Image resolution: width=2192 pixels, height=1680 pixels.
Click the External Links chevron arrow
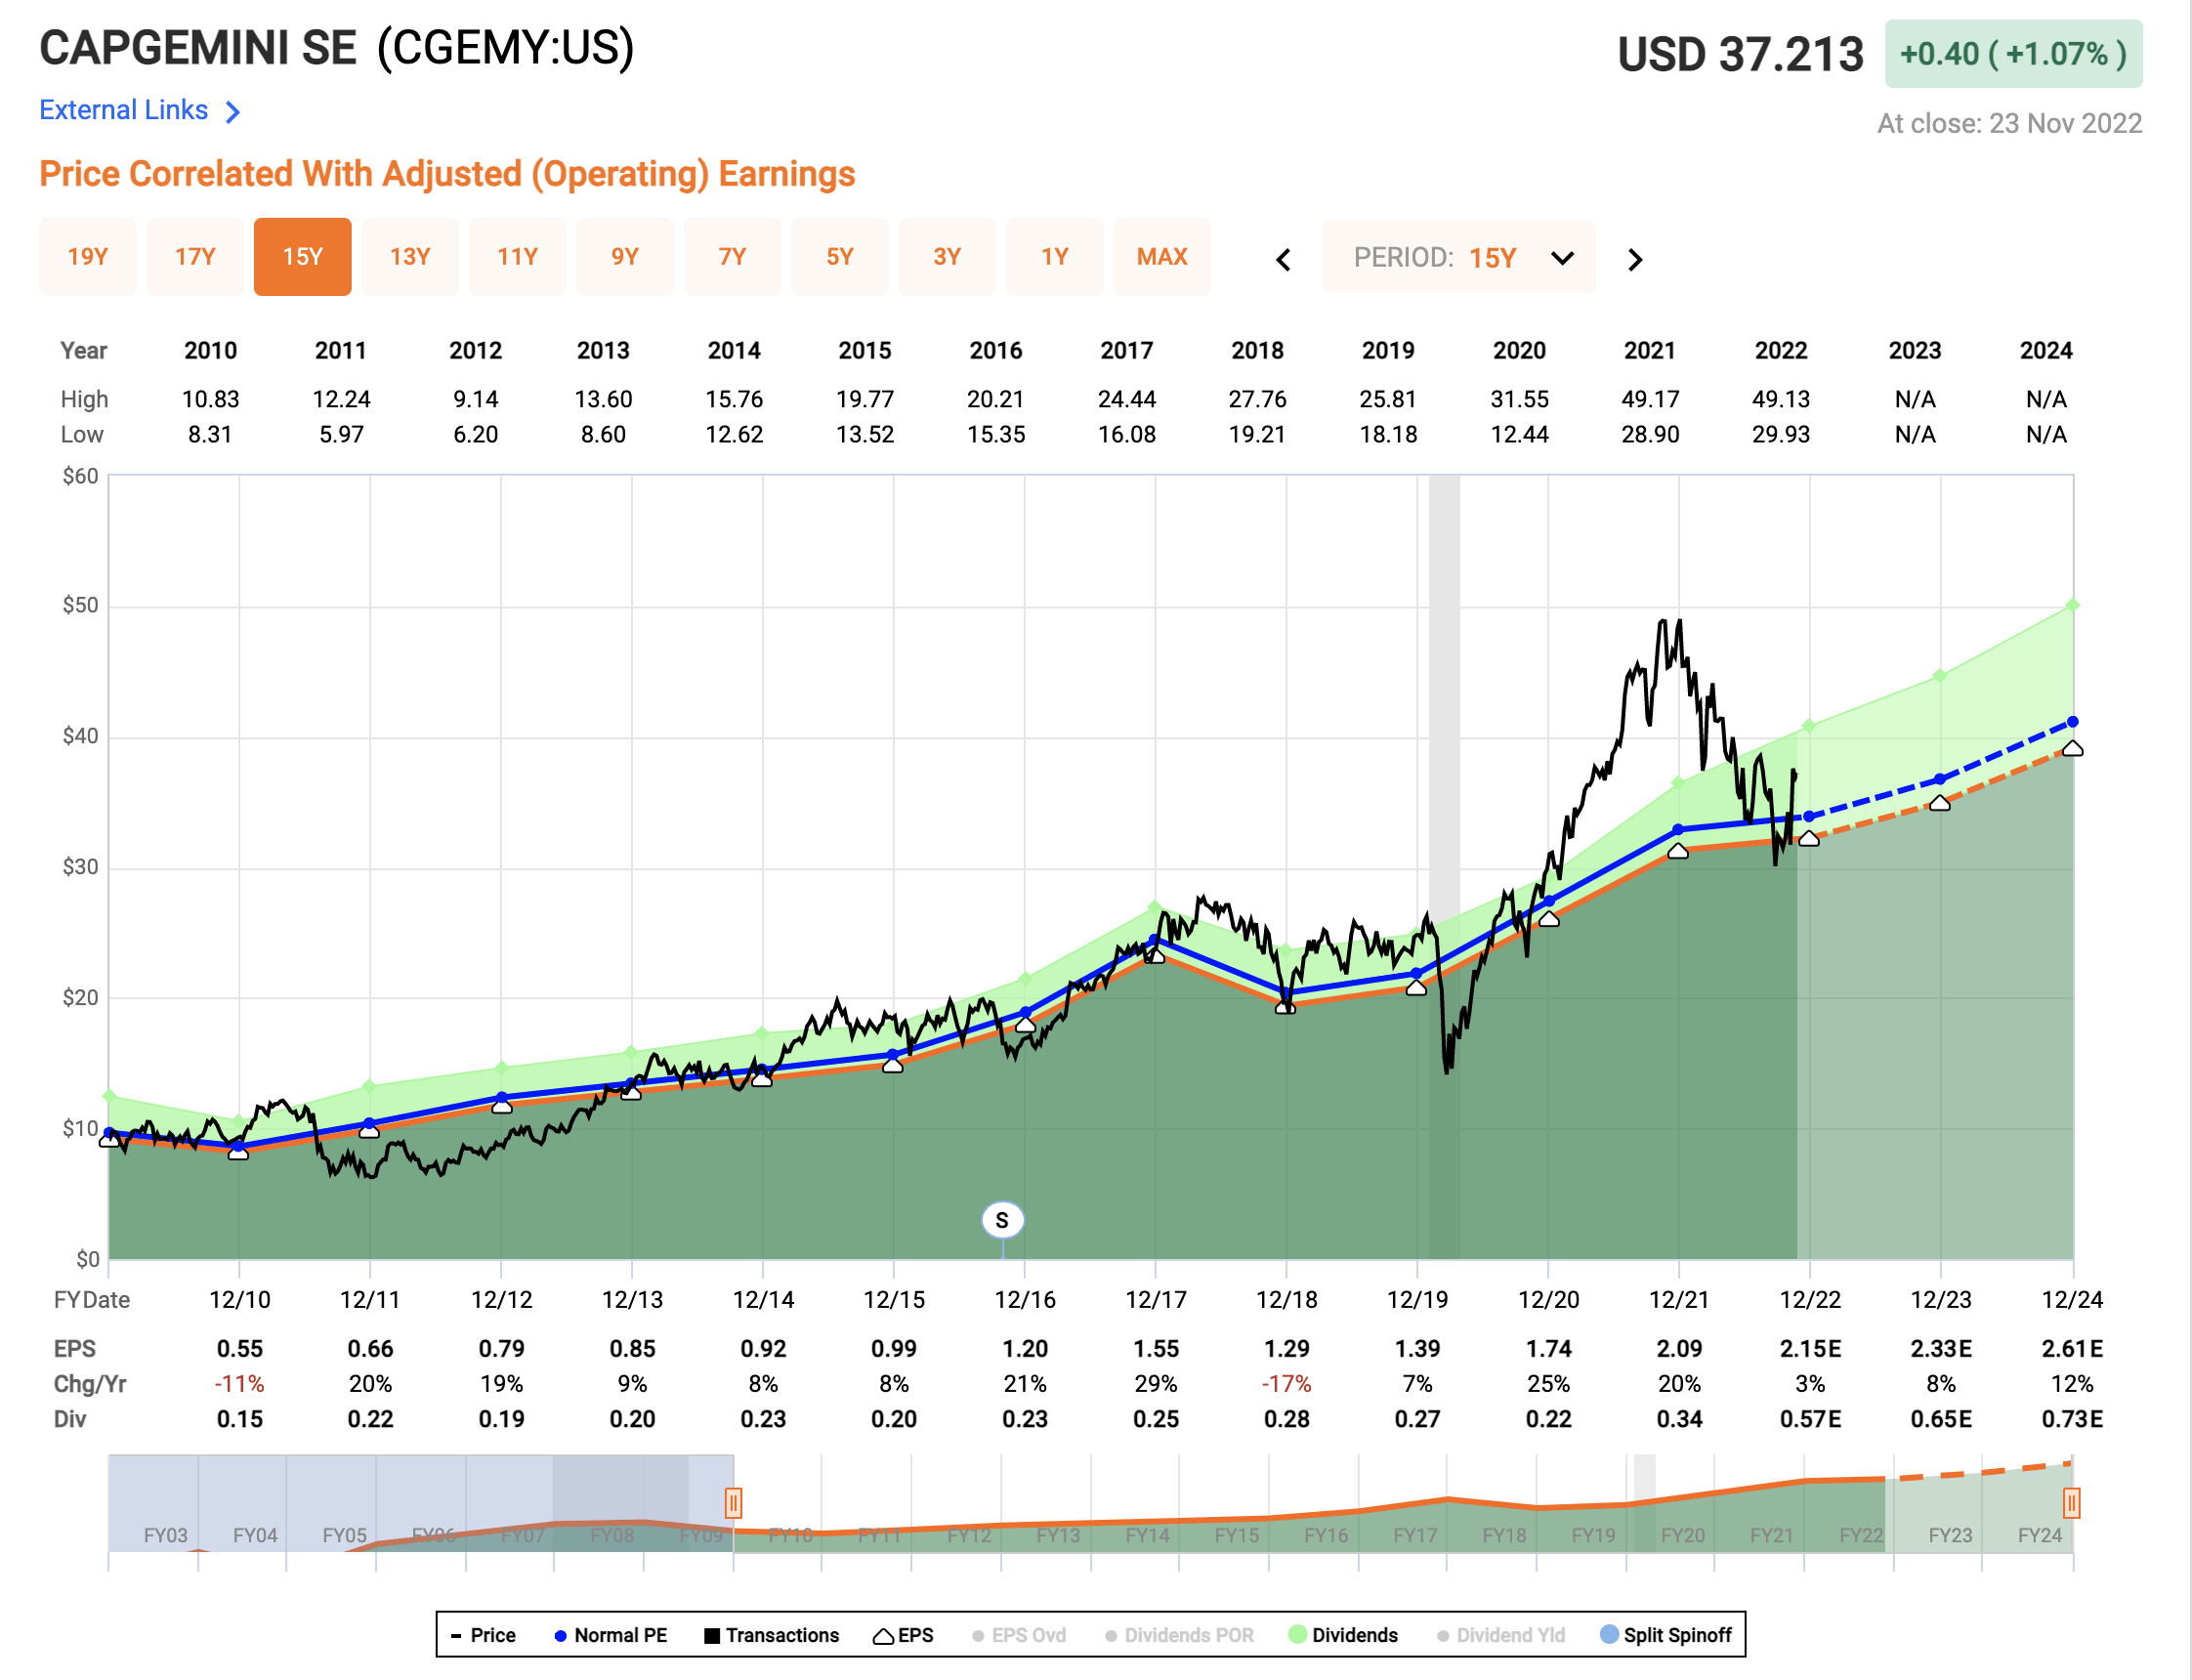click(x=233, y=111)
